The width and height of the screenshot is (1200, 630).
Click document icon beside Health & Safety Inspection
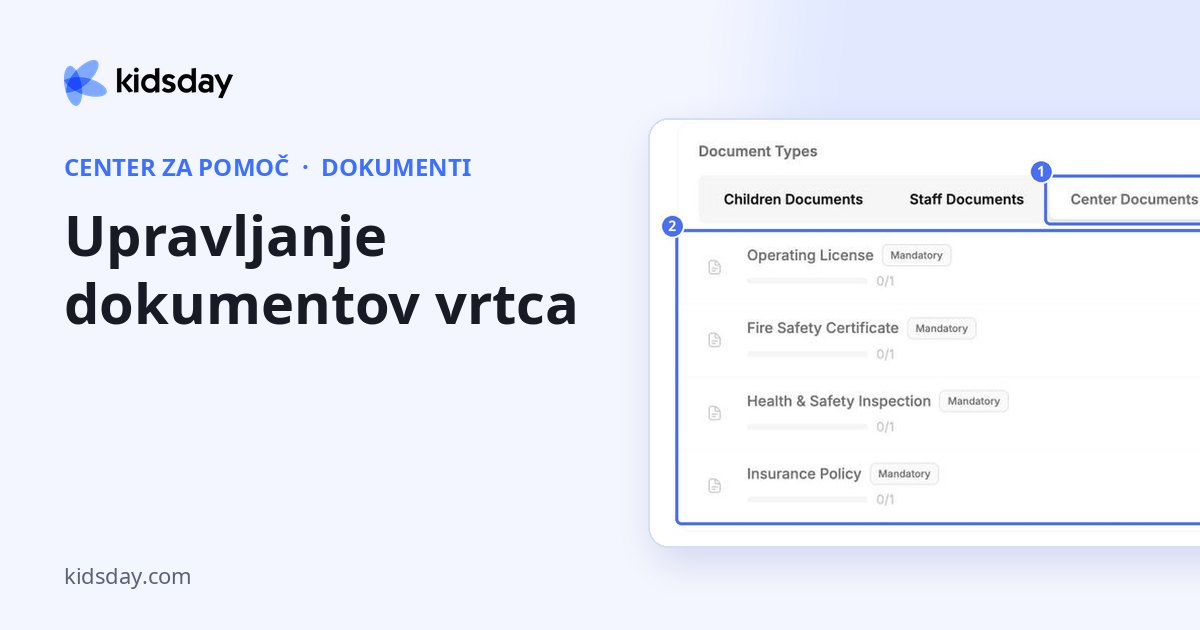tap(714, 413)
